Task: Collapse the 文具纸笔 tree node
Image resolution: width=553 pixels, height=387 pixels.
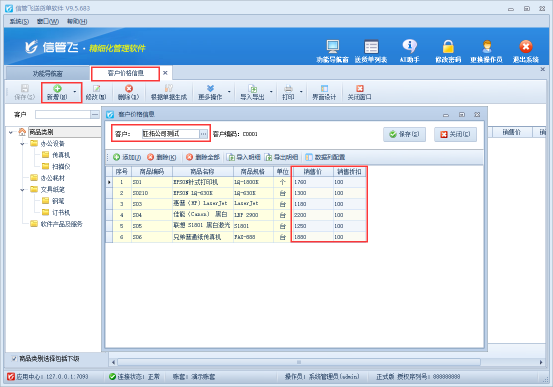Action: [x=22, y=190]
